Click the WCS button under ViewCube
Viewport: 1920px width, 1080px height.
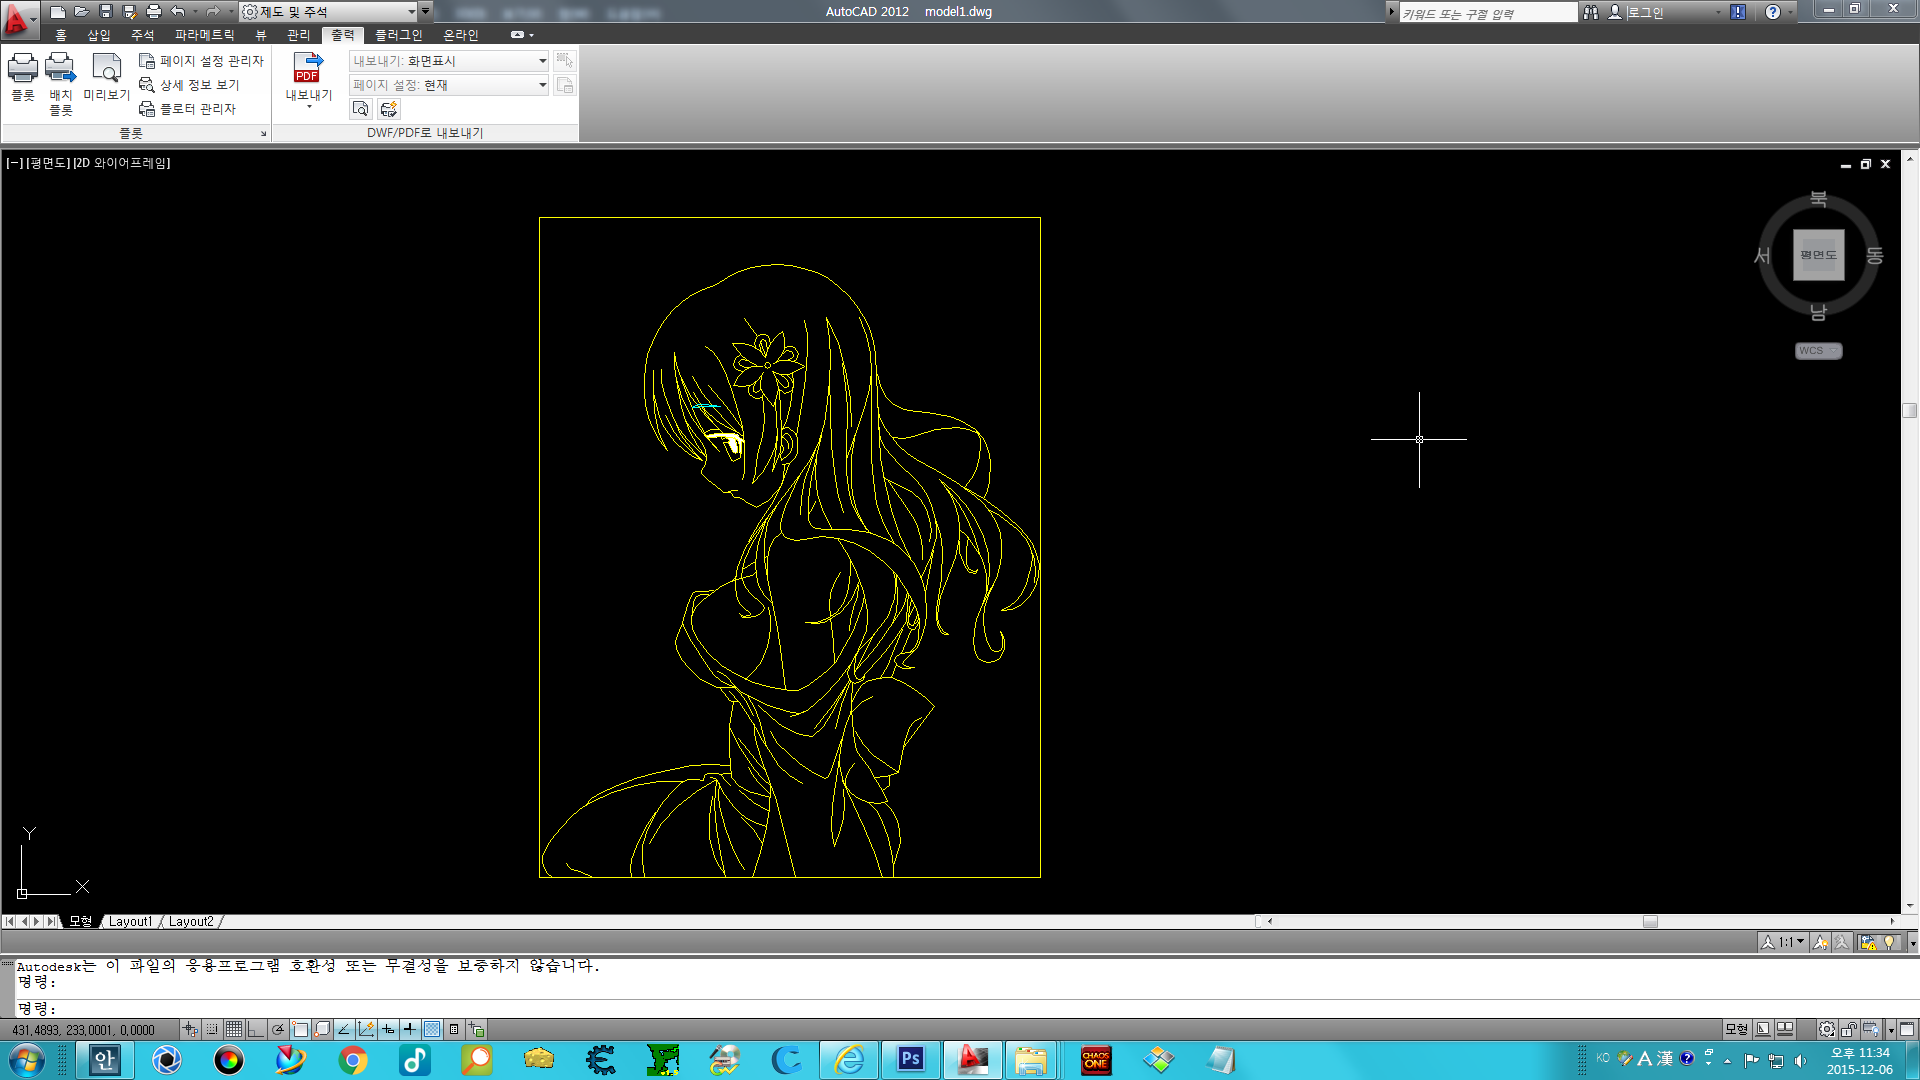tap(1817, 351)
